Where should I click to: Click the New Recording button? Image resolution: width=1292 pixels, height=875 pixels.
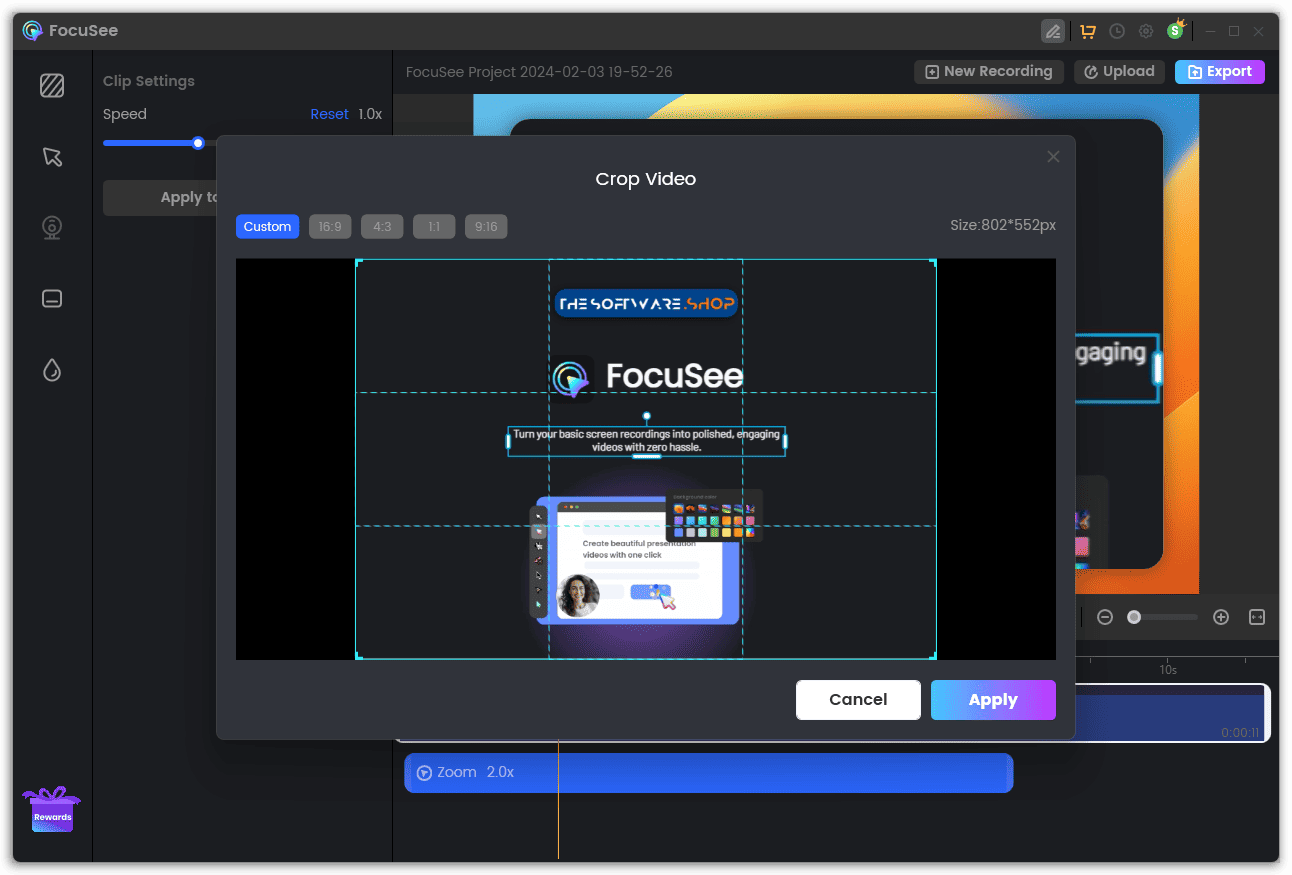(x=989, y=72)
